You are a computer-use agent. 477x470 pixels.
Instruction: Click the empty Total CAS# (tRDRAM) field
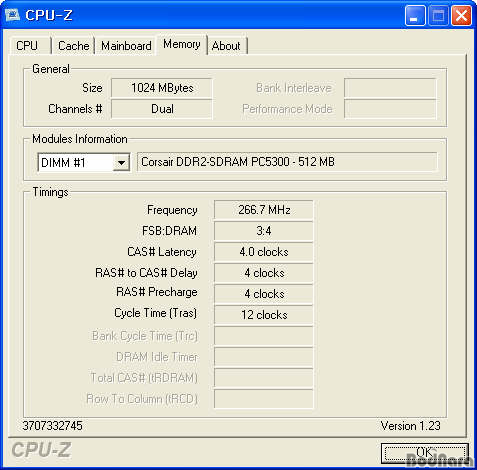pos(264,378)
